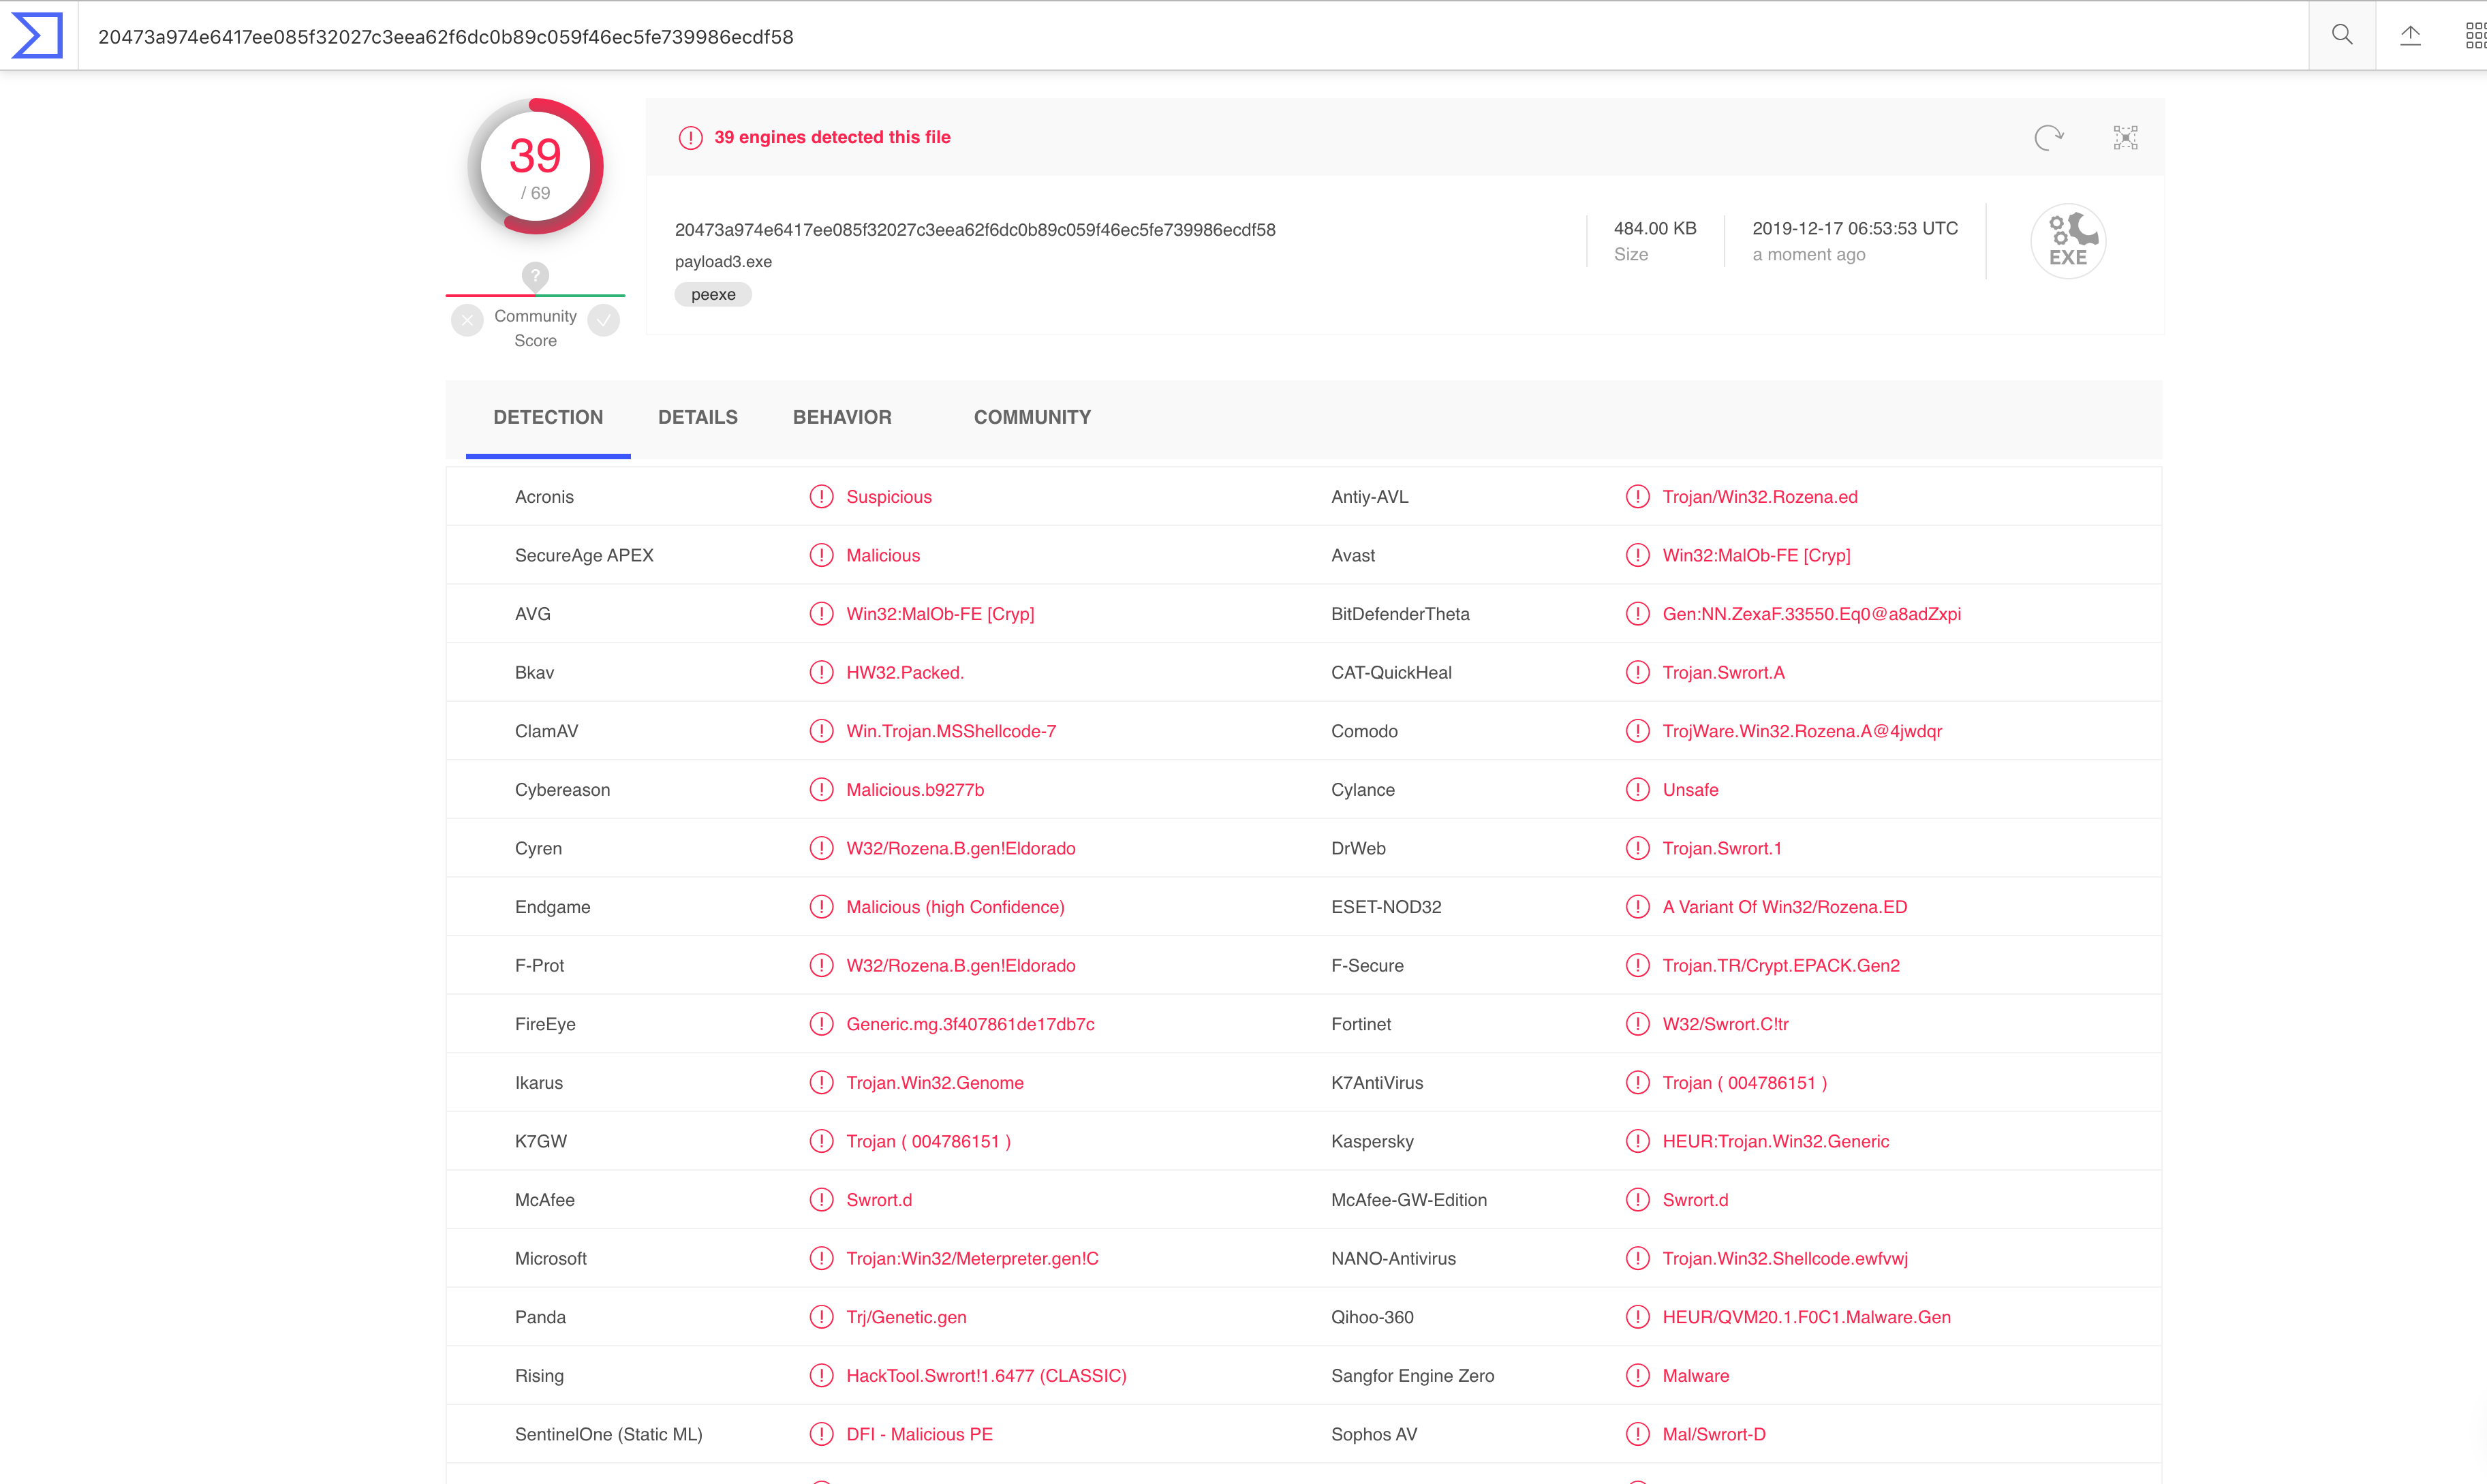The width and height of the screenshot is (2487, 1484).
Task: Click the Trojan.Win32.Shellcode.ewfvwj result
Action: point(1785,1258)
